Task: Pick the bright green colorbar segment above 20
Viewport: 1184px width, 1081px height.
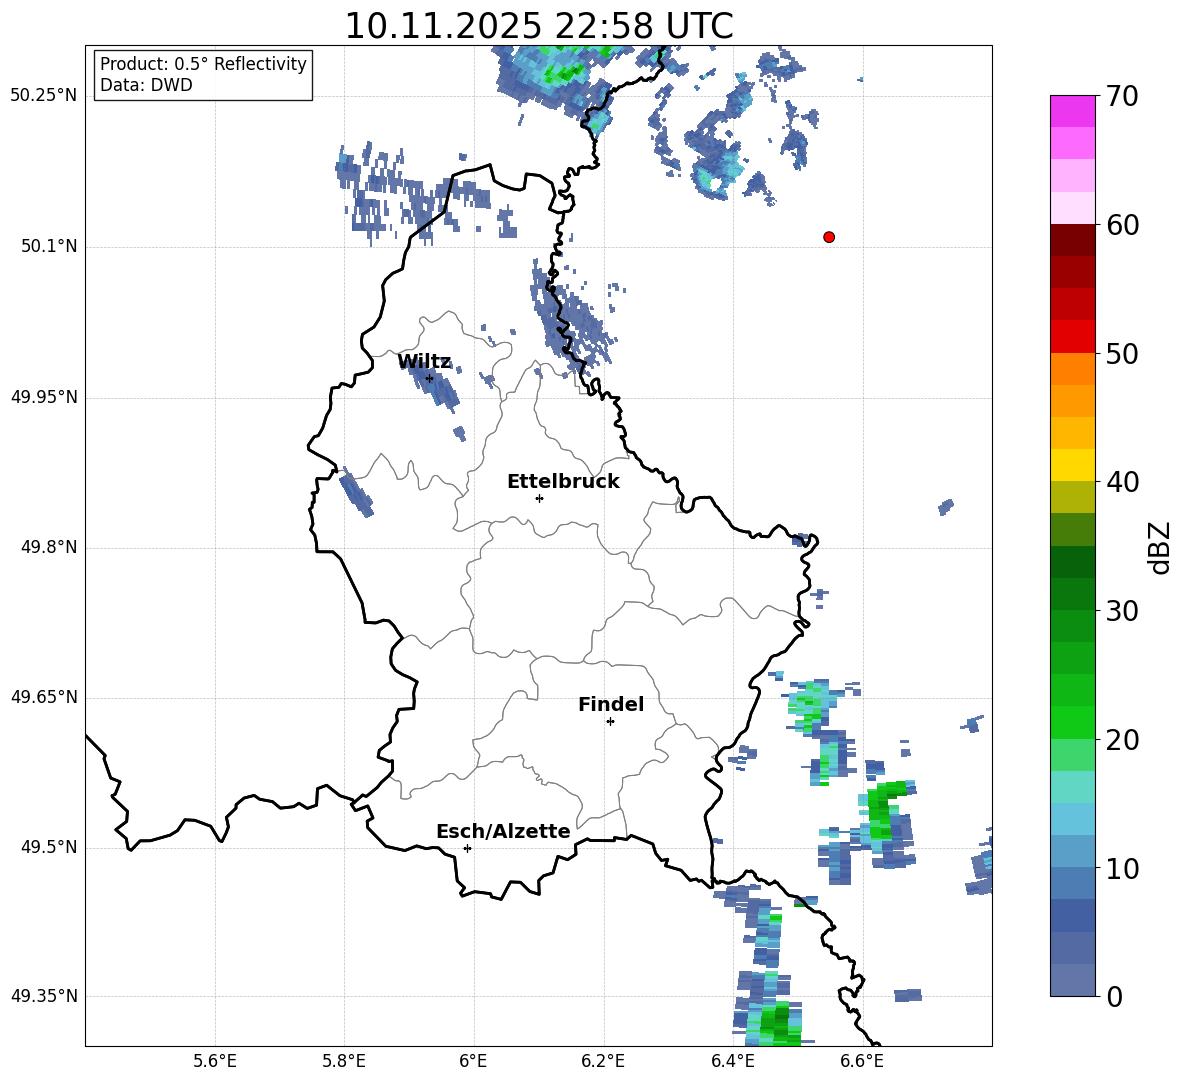Action: (x=1072, y=722)
